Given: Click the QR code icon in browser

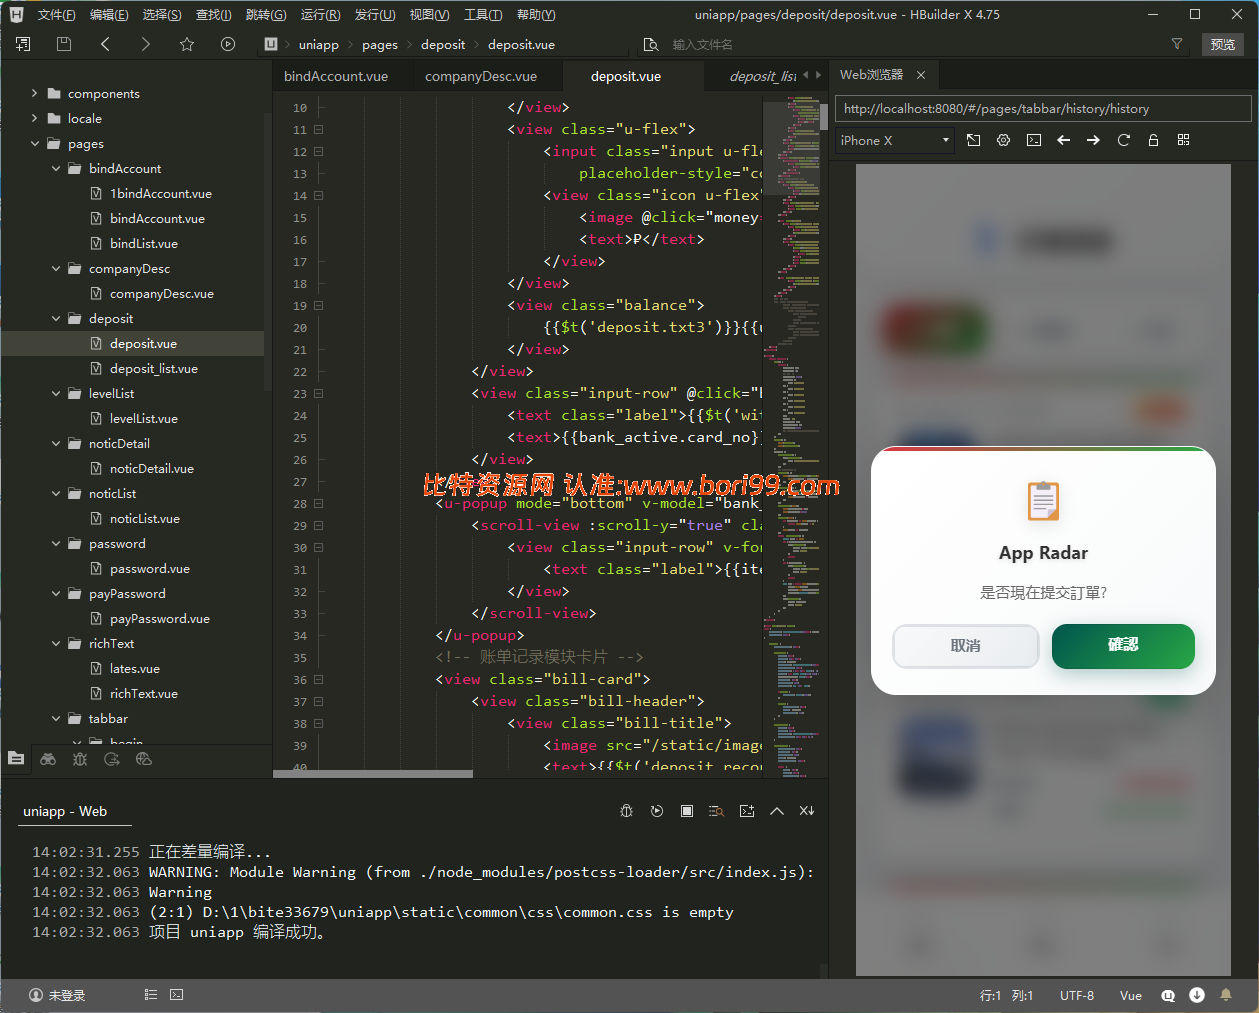Looking at the screenshot, I should coord(1183,140).
